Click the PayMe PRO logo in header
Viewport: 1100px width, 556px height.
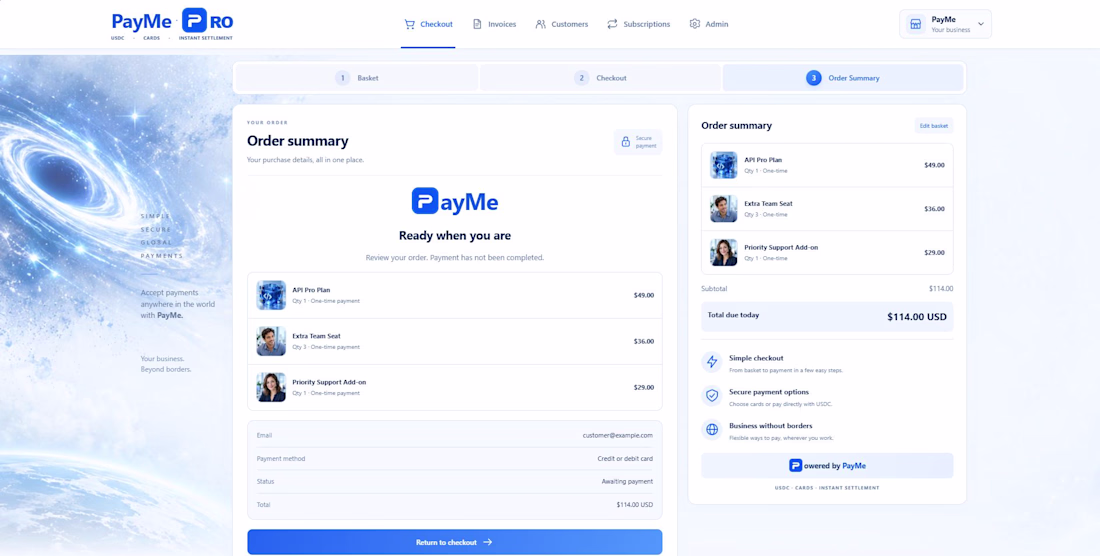(x=173, y=24)
